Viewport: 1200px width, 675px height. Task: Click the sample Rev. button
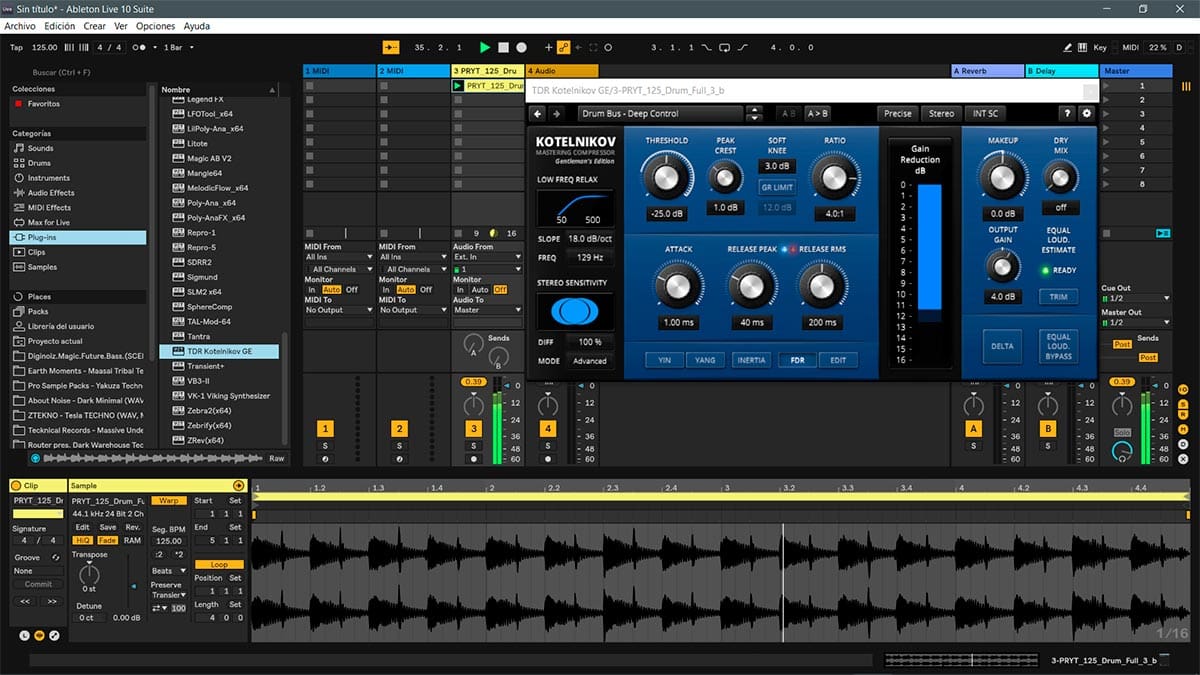133,527
